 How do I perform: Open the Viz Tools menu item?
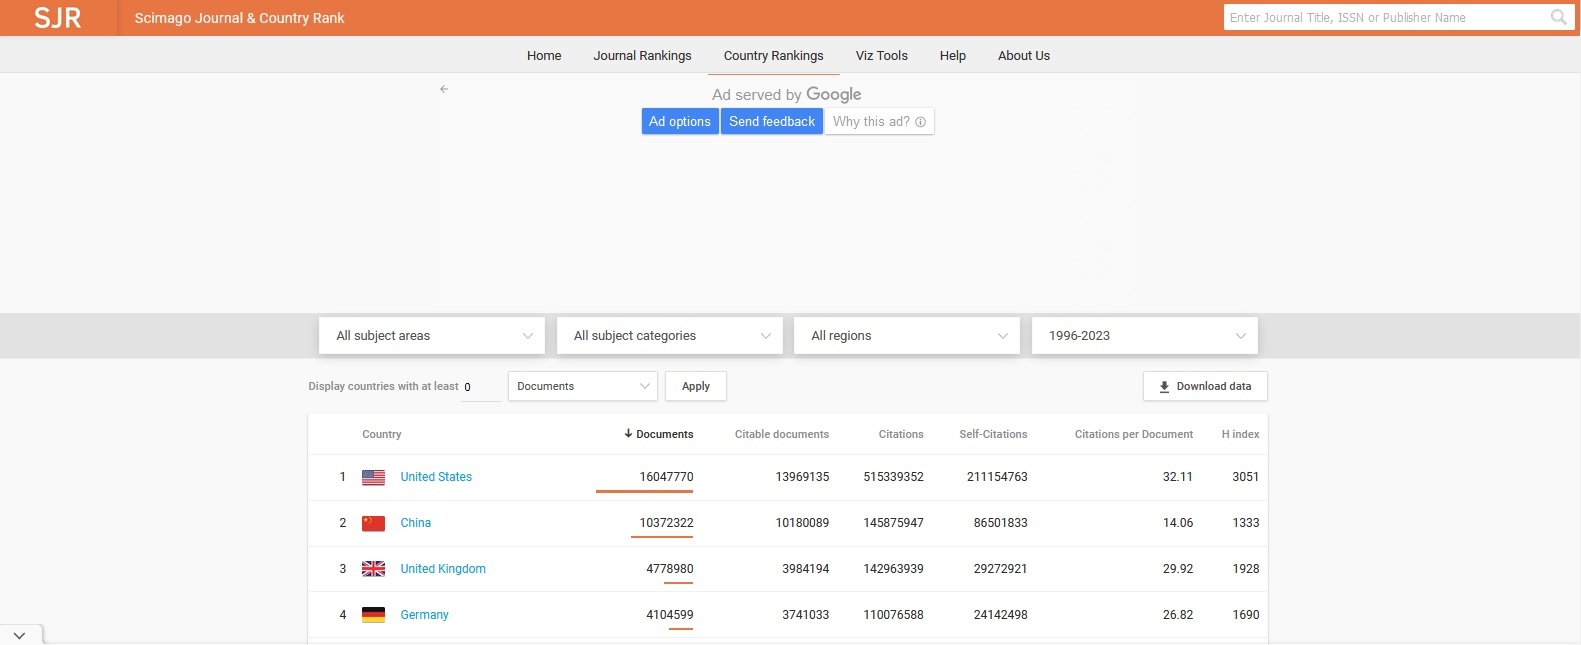pos(881,56)
